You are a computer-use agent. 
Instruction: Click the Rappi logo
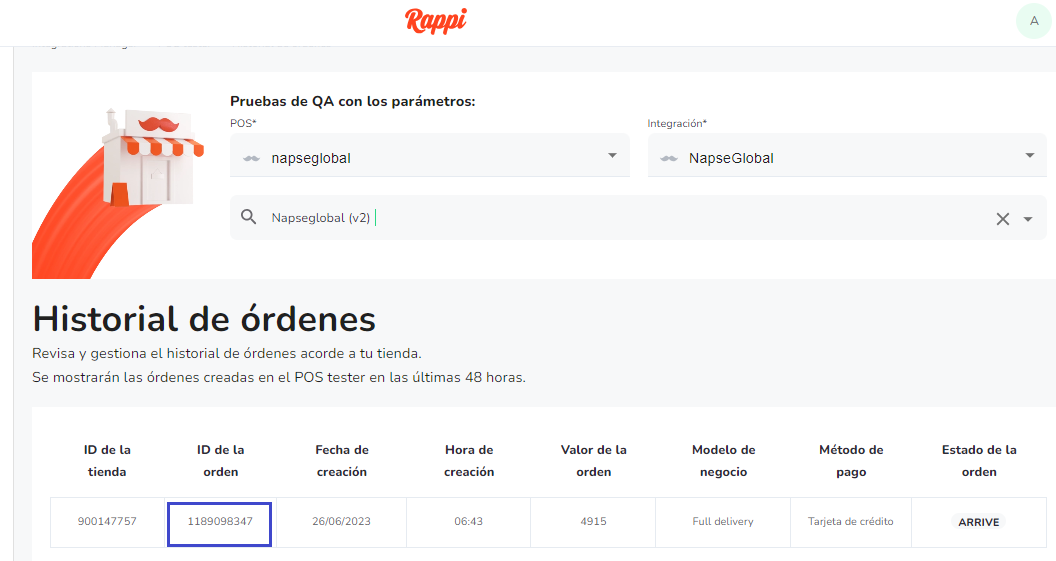pyautogui.click(x=436, y=21)
